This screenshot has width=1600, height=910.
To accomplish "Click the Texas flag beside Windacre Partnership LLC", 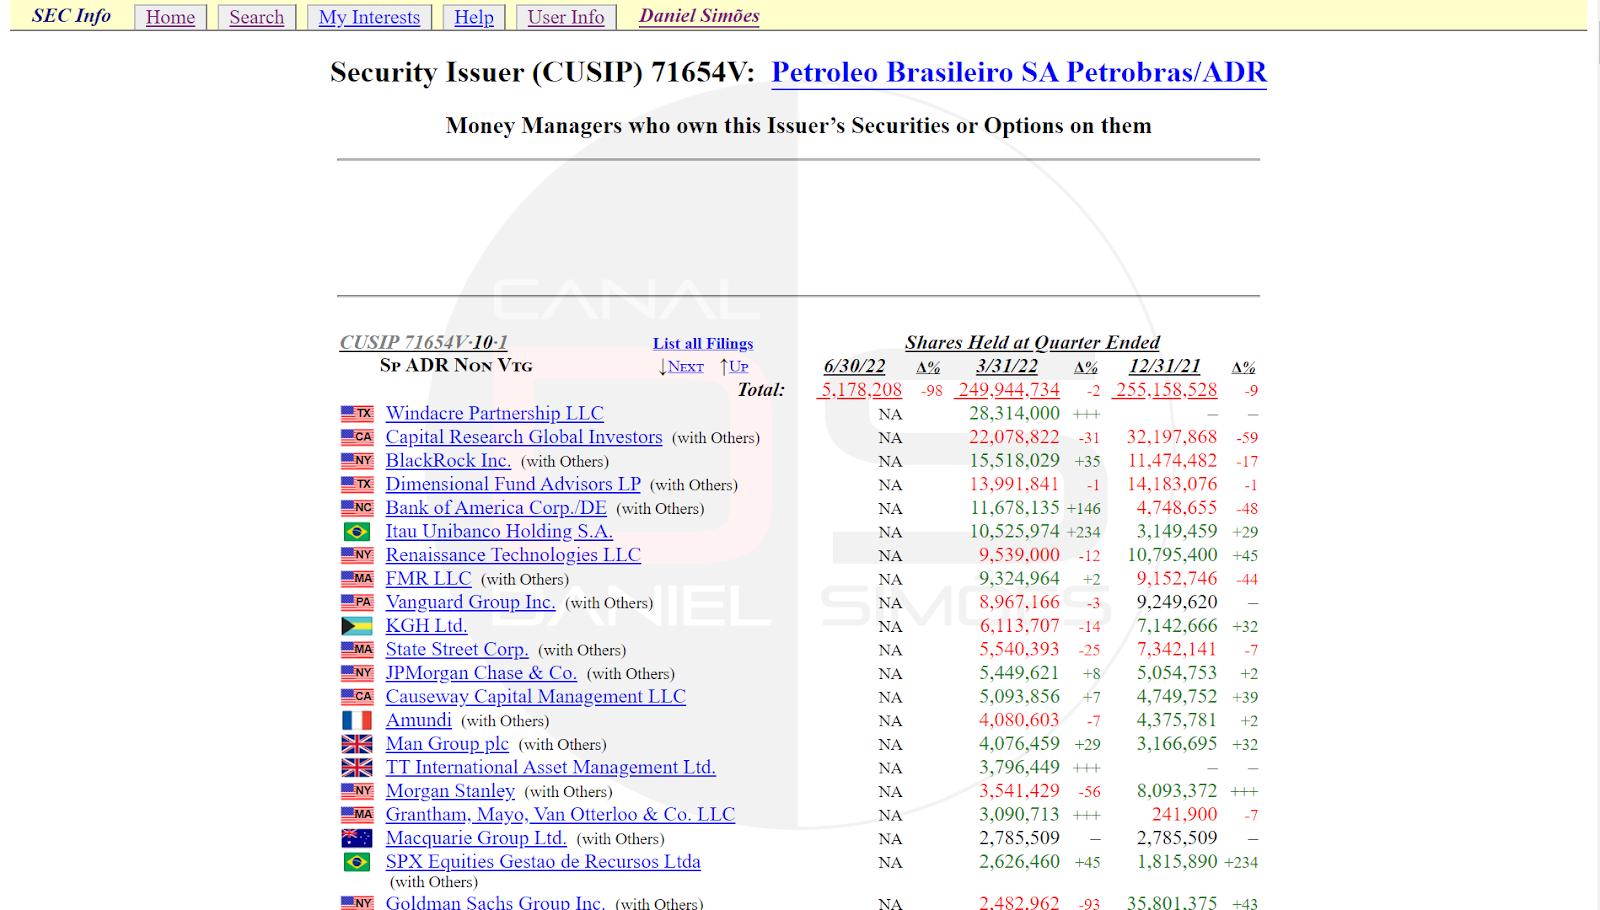I will pyautogui.click(x=357, y=413).
